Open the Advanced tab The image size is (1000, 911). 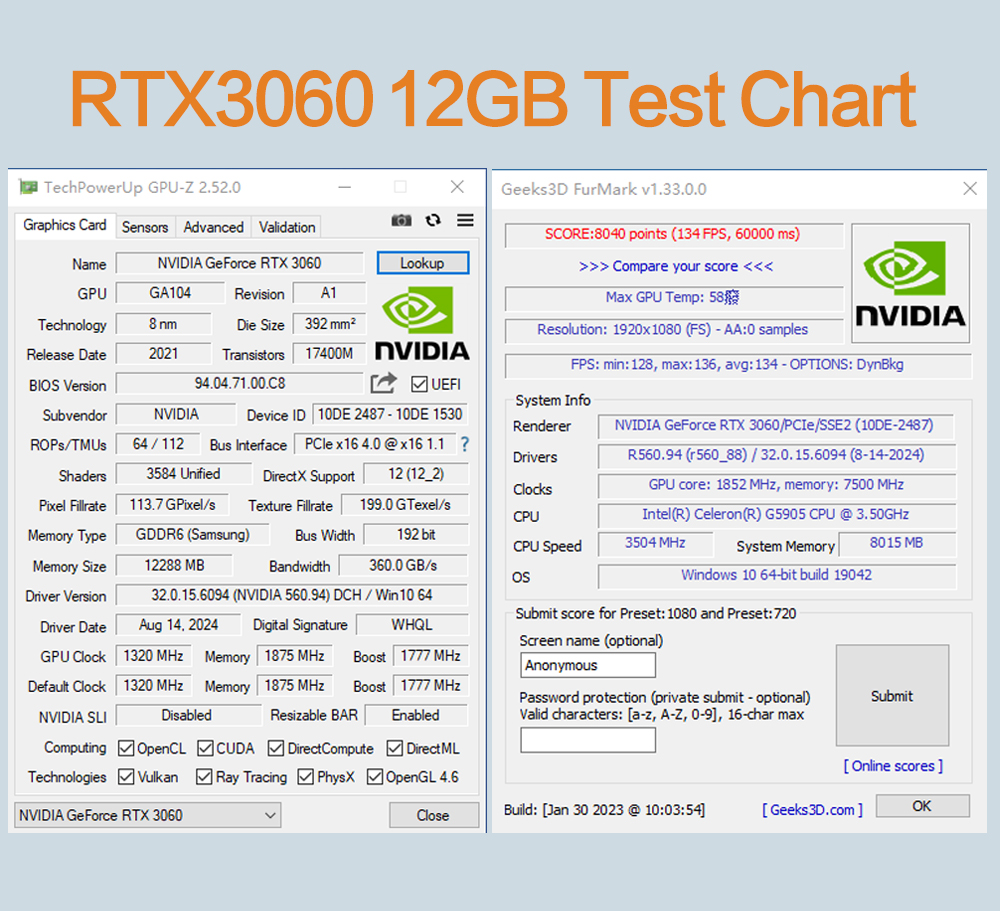[x=214, y=227]
